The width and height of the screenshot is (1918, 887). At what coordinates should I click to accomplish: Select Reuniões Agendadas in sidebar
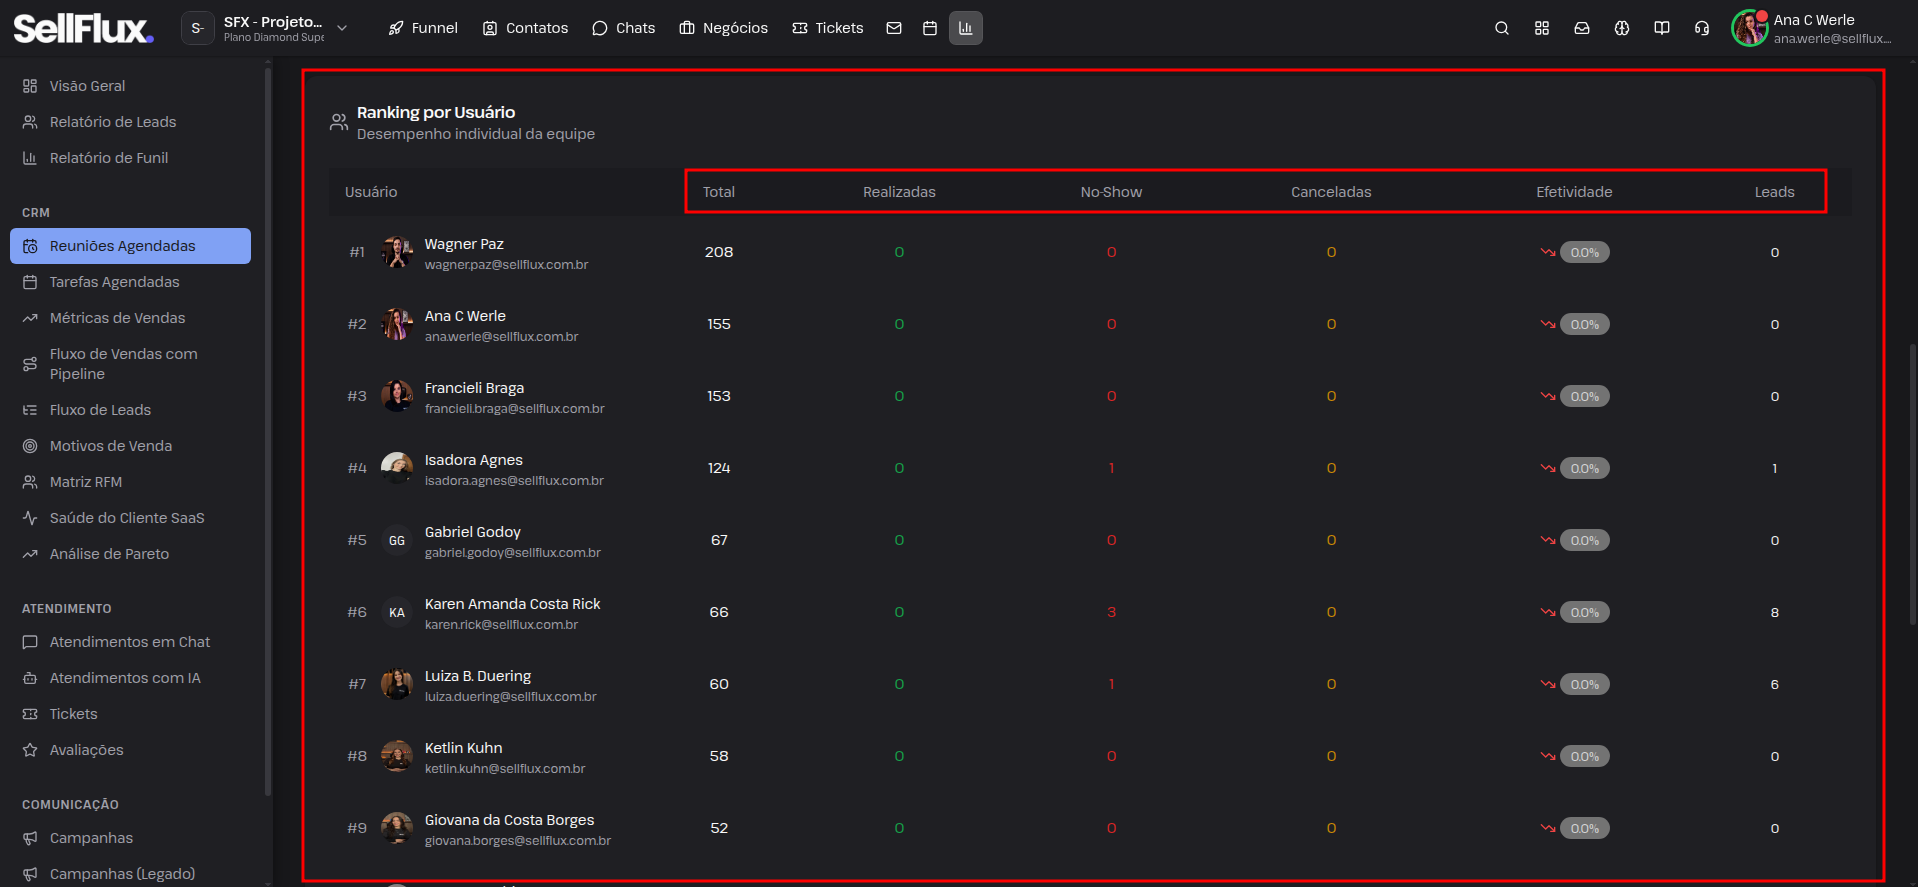click(130, 246)
